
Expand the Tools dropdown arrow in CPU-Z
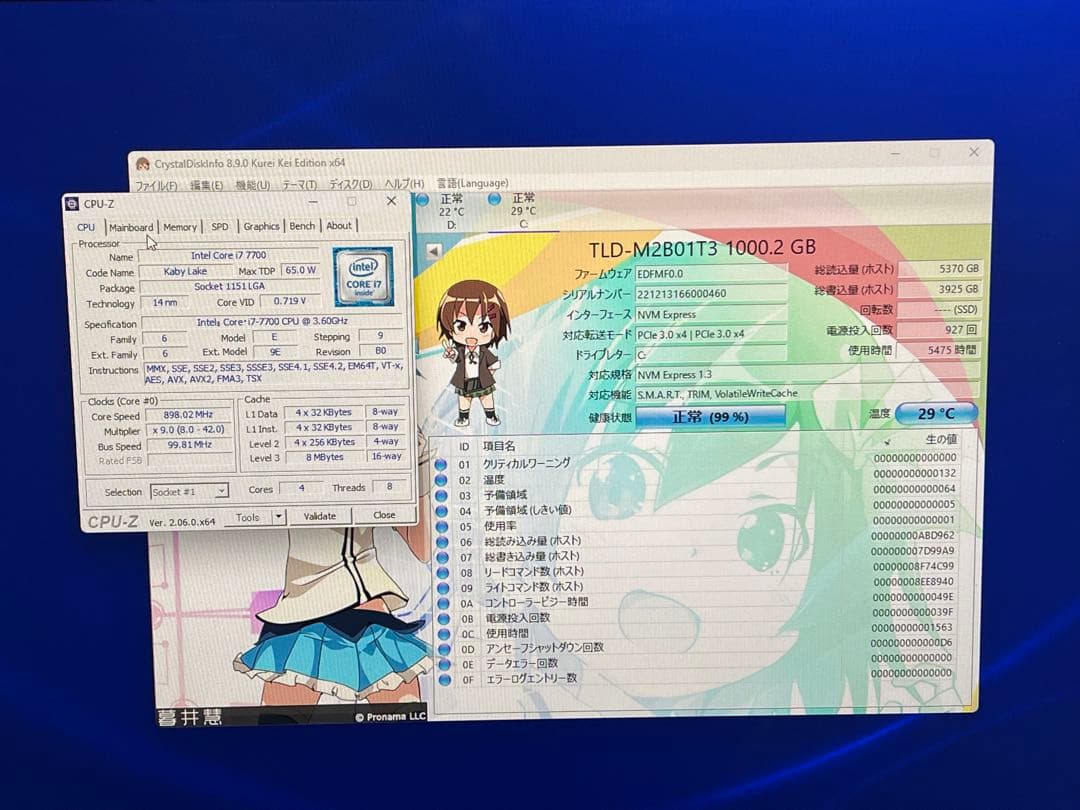click(279, 517)
